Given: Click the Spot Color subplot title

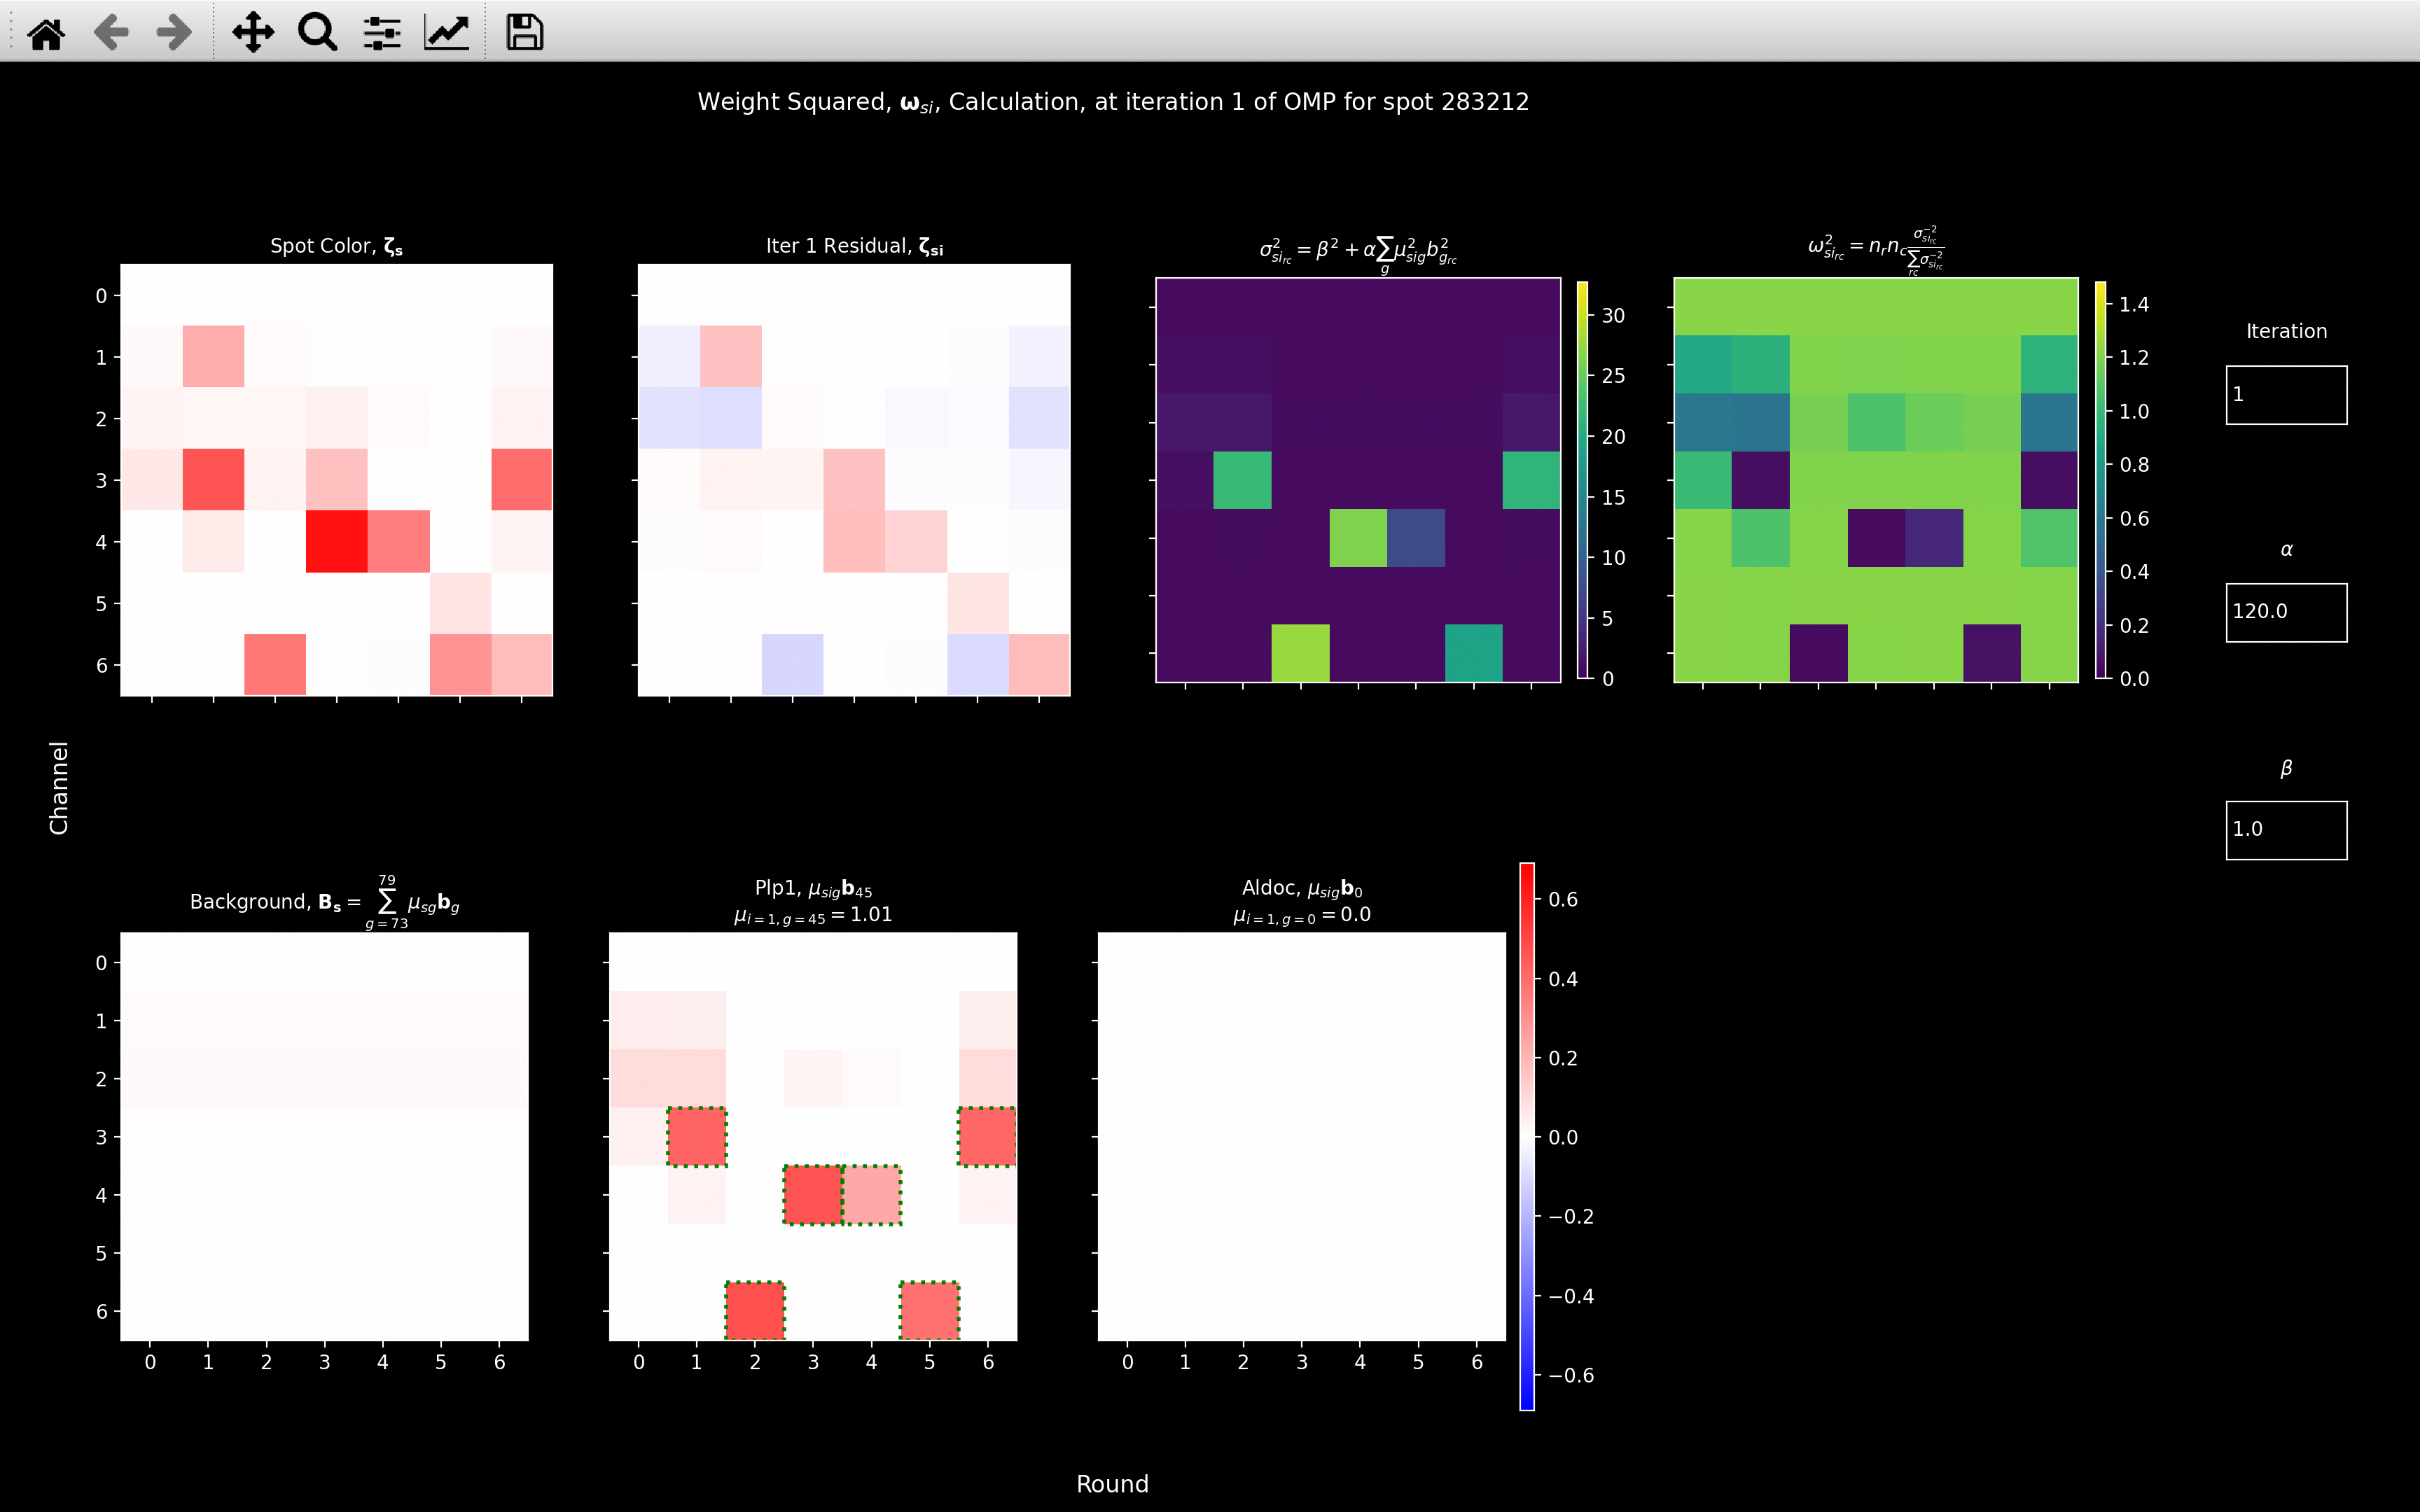Looking at the screenshot, I should (x=336, y=246).
